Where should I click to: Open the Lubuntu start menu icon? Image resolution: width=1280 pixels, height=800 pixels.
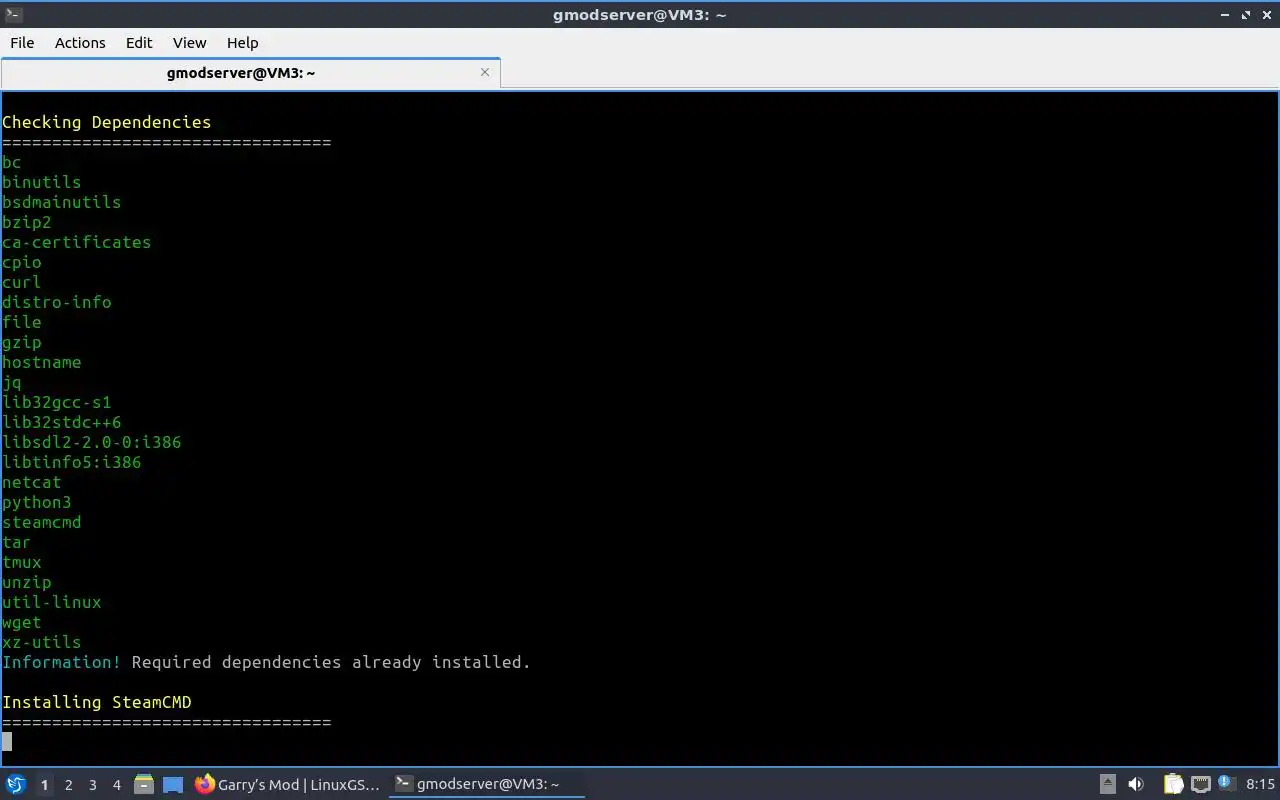coord(15,784)
